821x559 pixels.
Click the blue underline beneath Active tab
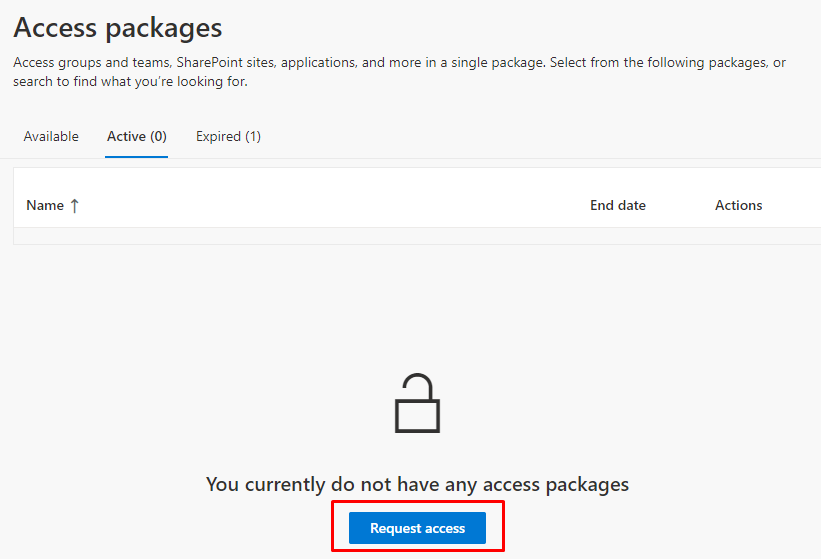coord(137,156)
